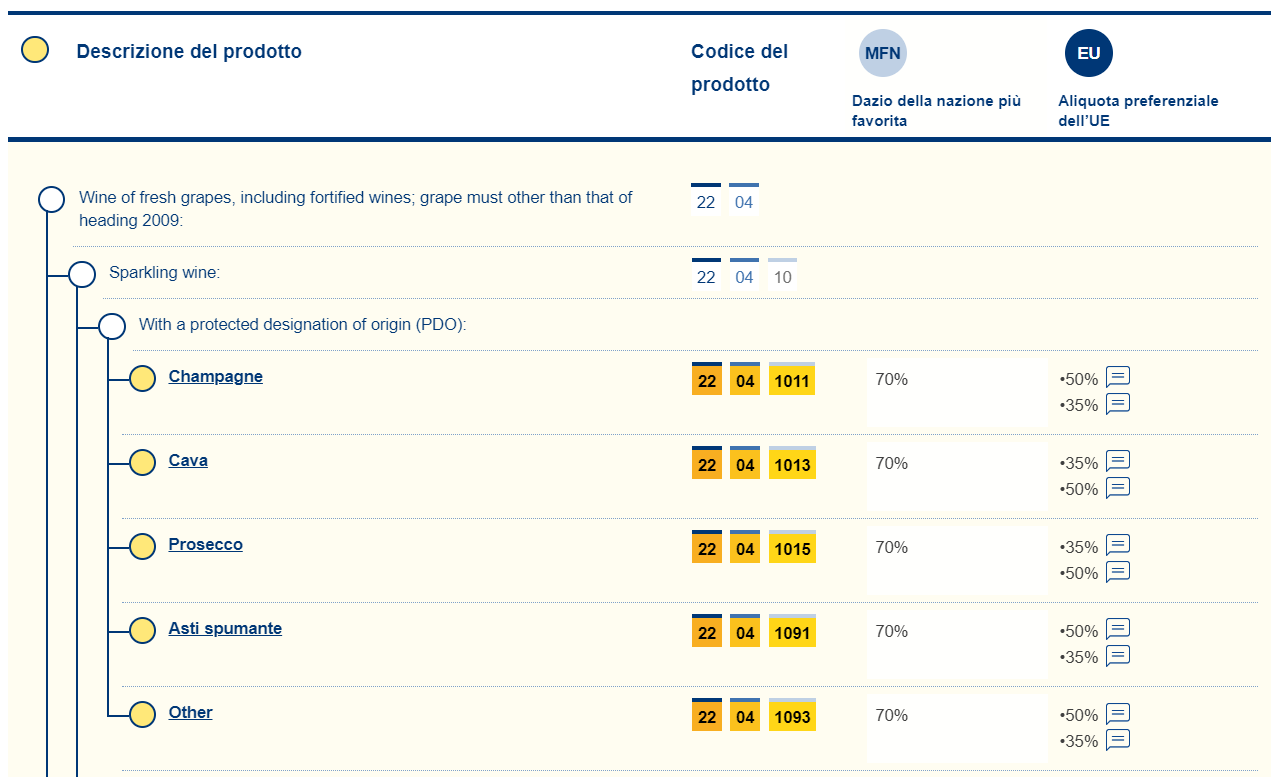This screenshot has height=777, width=1272.
Task: Toggle the yellow circle next to Champagne
Action: point(143,378)
